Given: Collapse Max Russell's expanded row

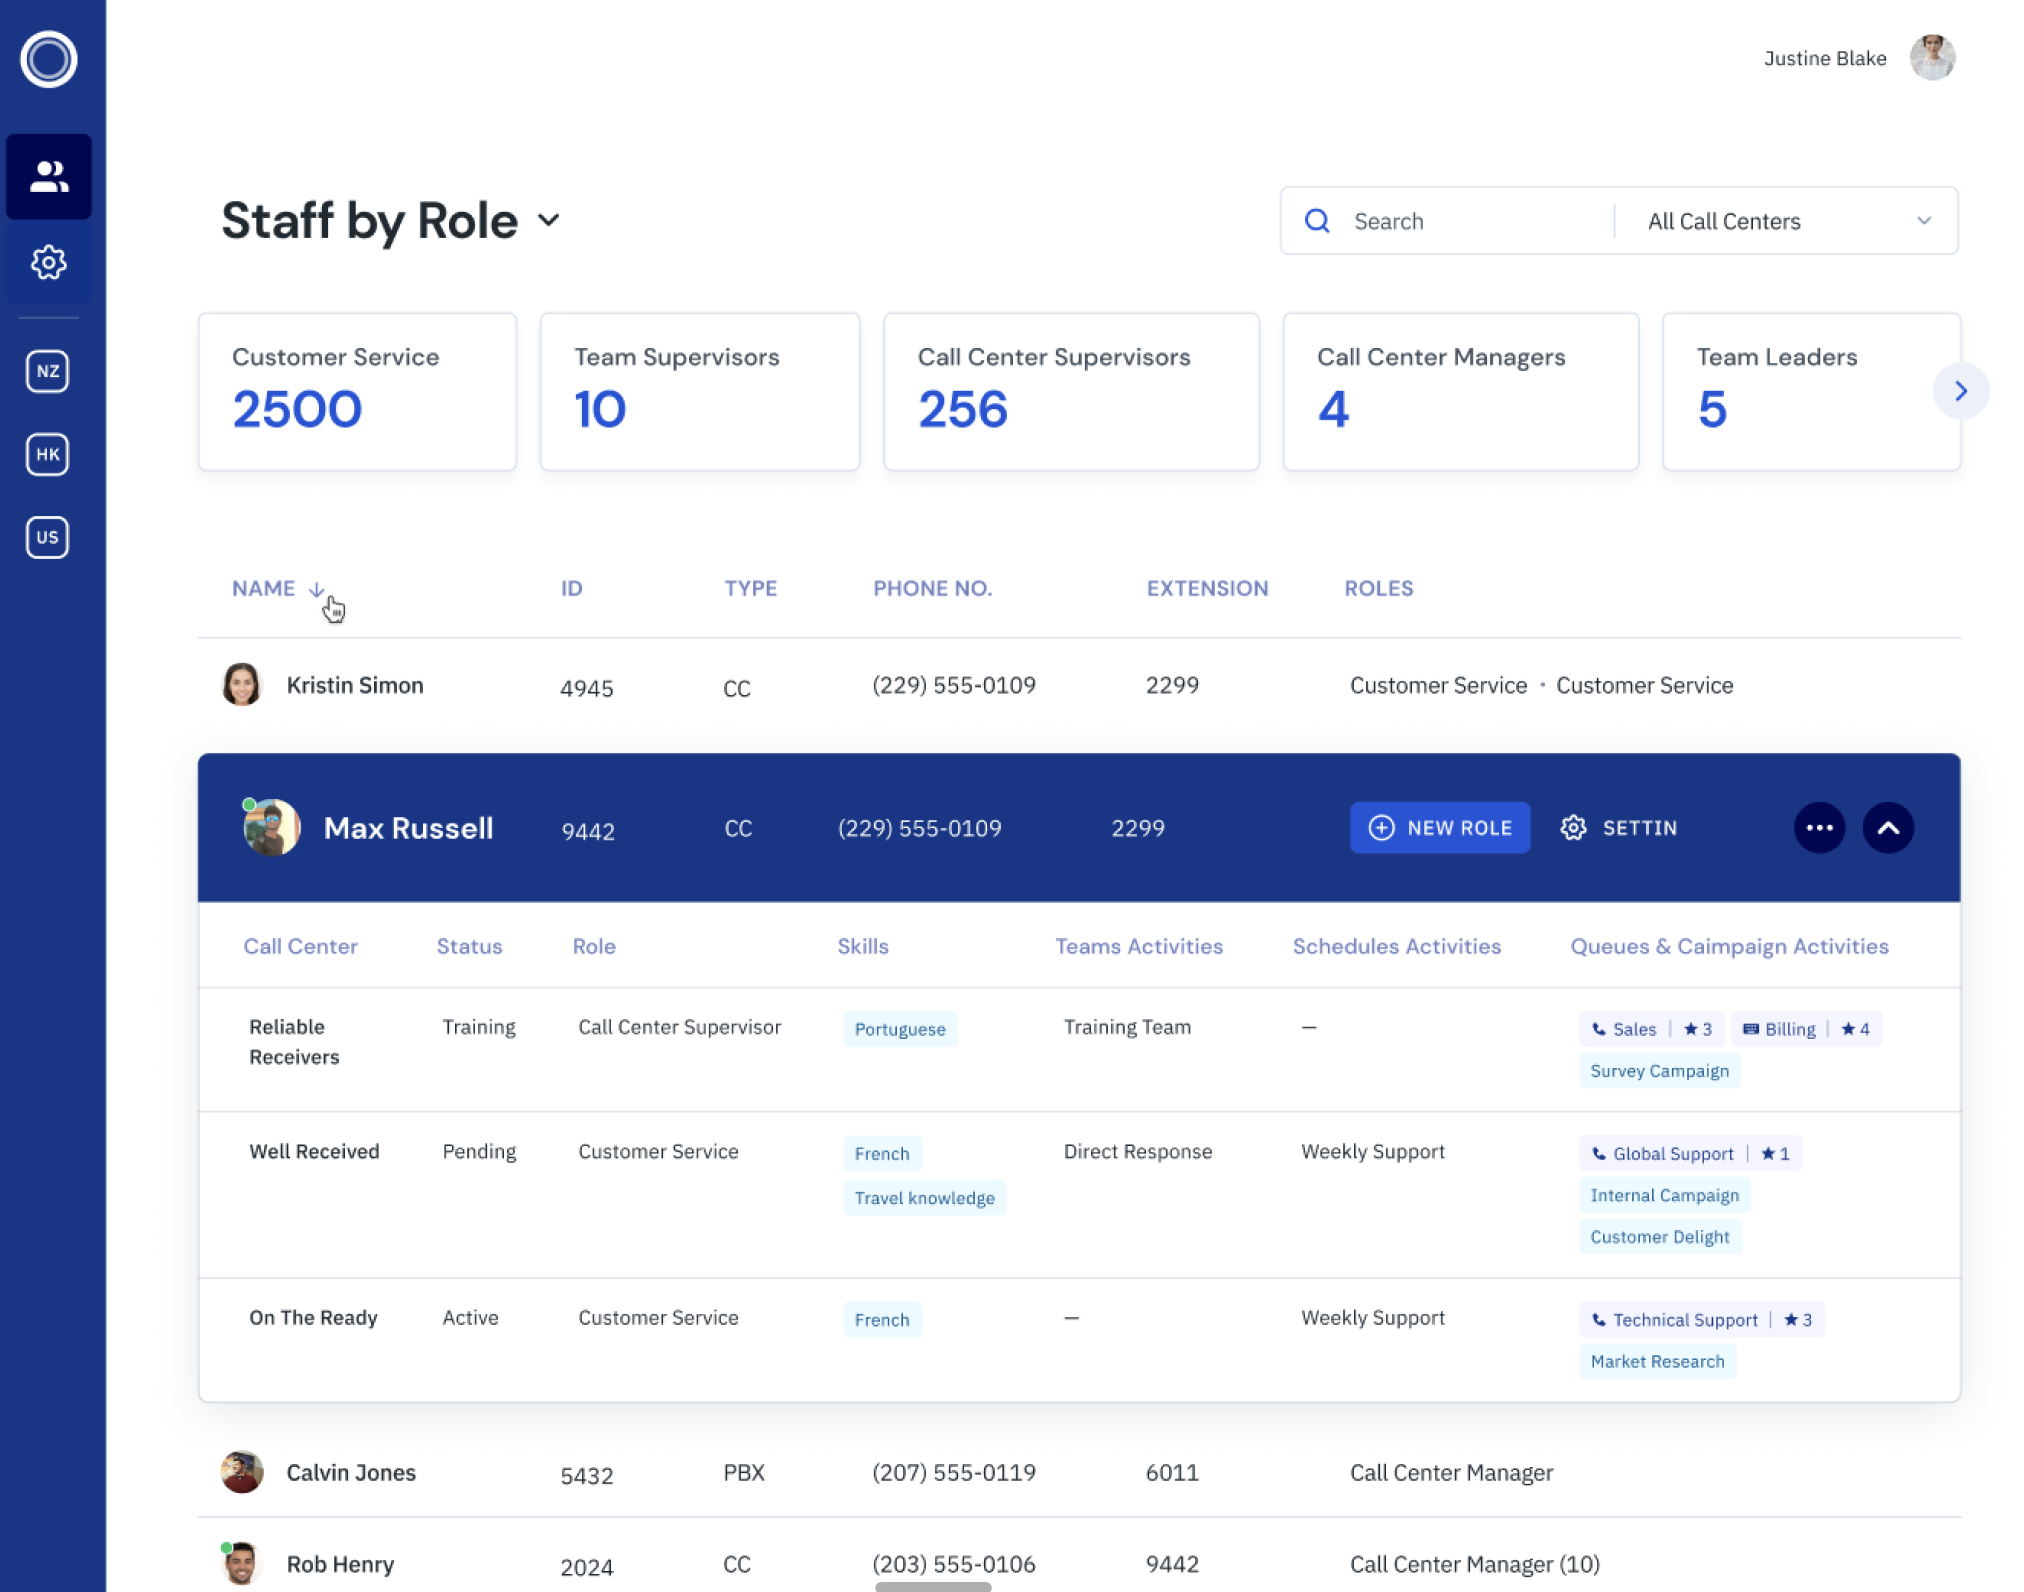Looking at the screenshot, I should tap(1887, 828).
